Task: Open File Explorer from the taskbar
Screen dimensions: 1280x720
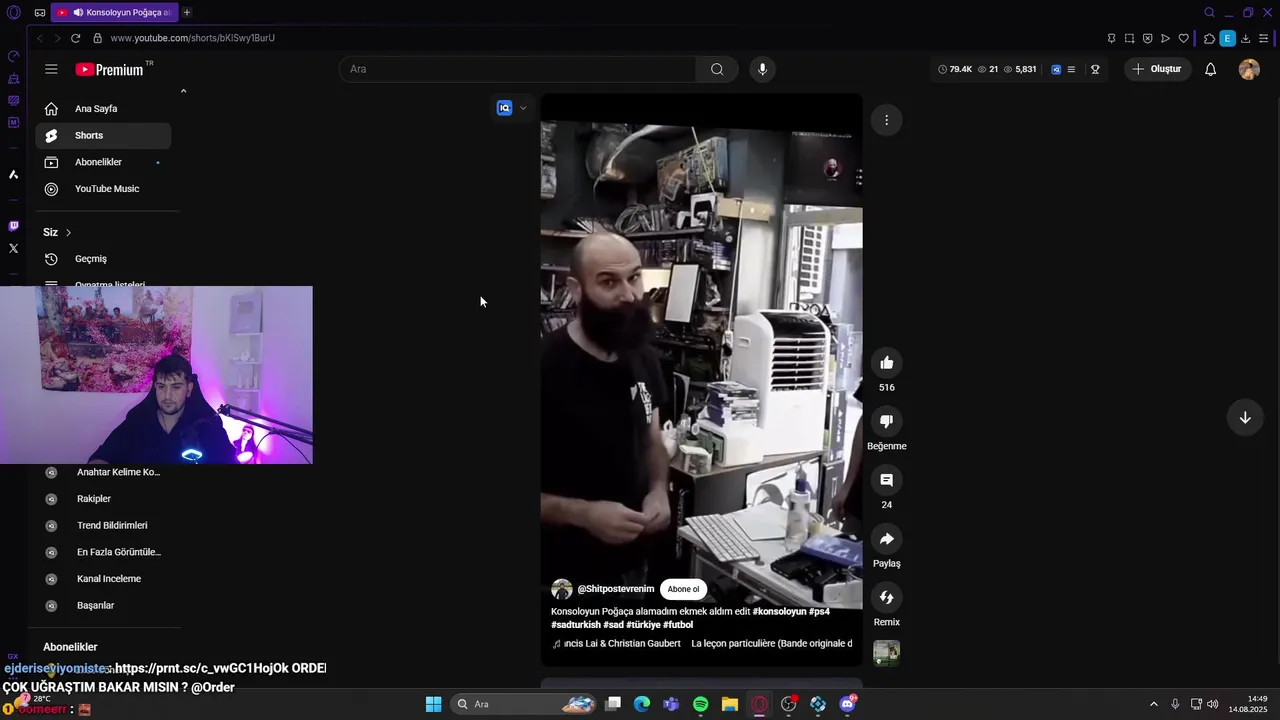Action: tap(730, 704)
